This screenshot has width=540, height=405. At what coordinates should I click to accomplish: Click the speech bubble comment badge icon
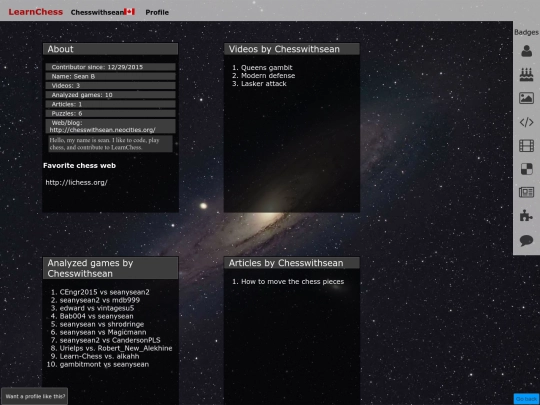click(x=526, y=240)
